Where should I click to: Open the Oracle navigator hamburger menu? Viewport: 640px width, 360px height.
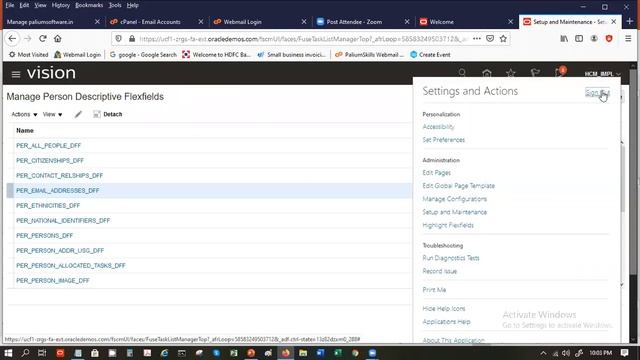(x=16, y=74)
